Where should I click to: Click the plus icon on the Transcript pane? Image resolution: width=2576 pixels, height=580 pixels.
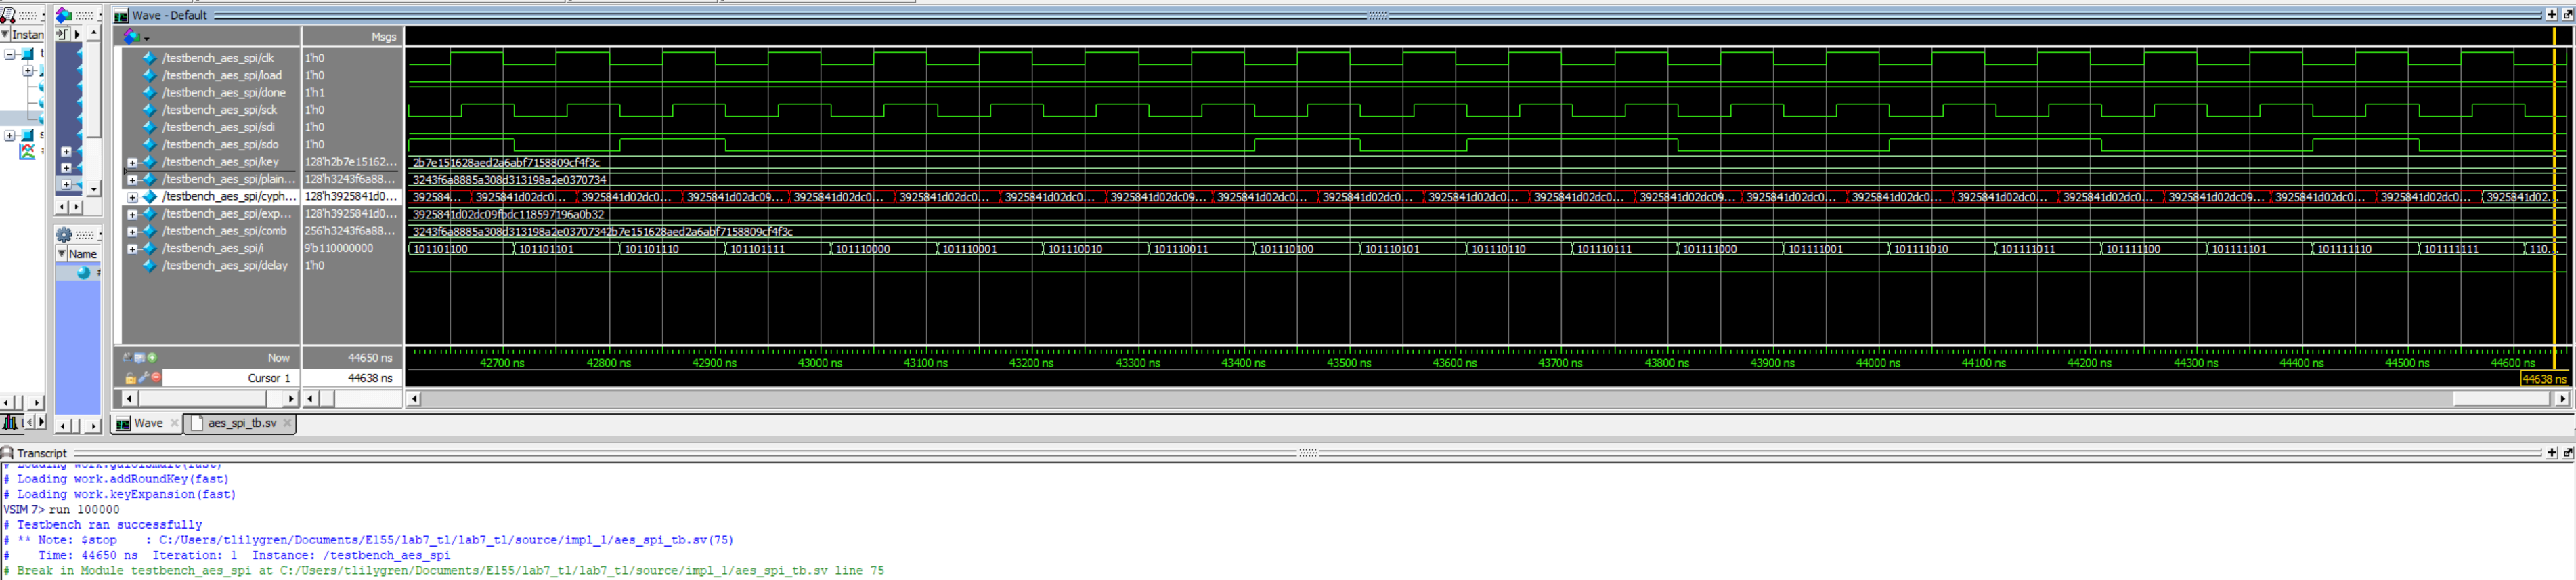coord(2551,453)
